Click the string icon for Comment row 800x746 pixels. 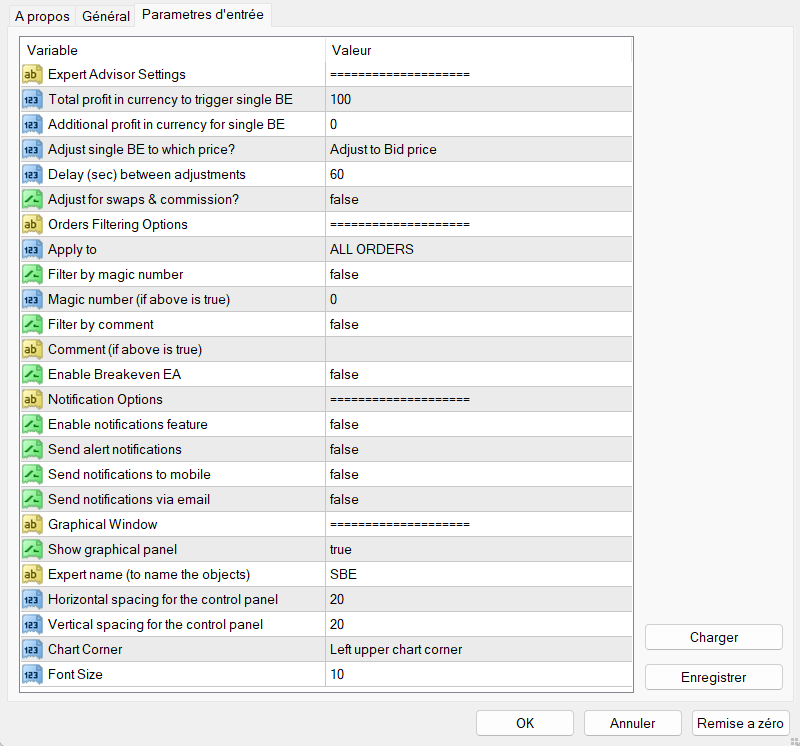(31, 350)
